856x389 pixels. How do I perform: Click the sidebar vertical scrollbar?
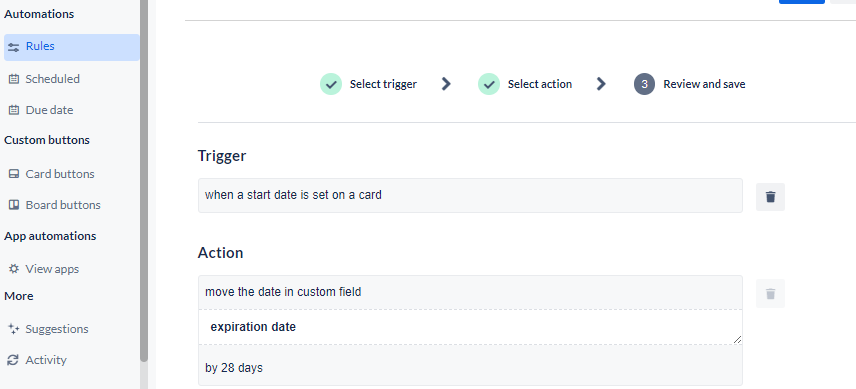(x=144, y=180)
